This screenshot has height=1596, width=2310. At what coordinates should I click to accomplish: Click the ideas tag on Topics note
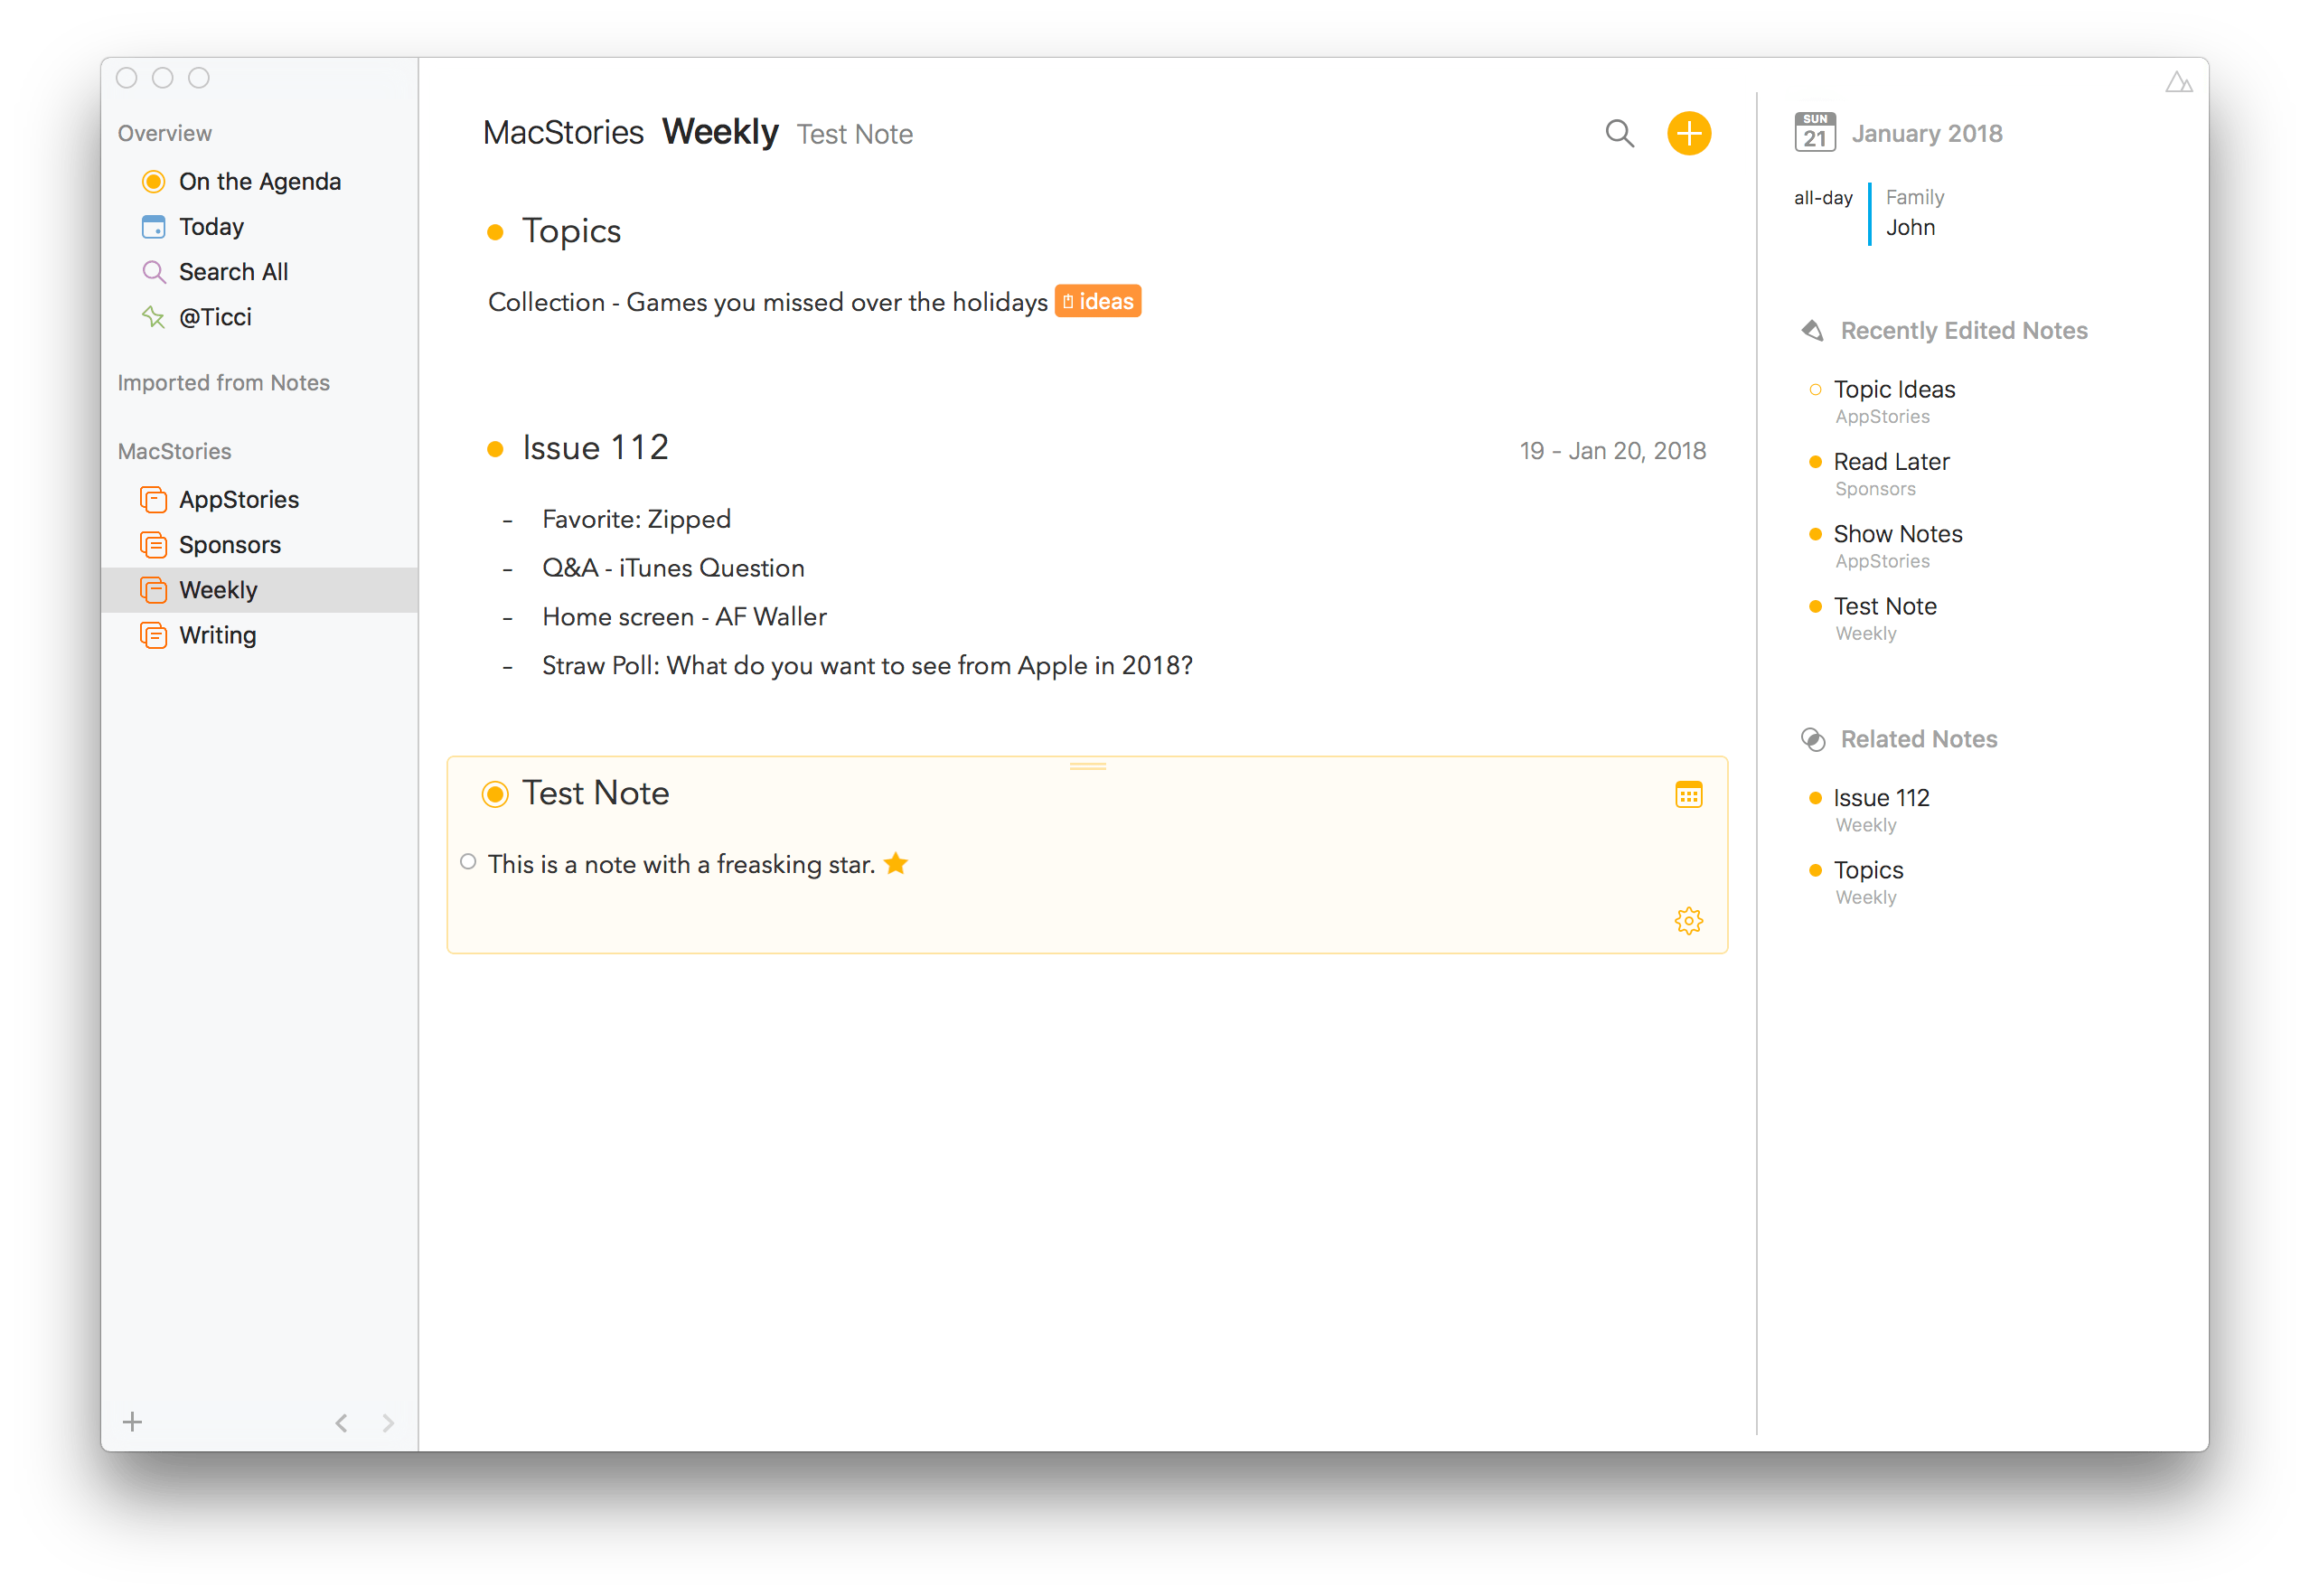1097,301
